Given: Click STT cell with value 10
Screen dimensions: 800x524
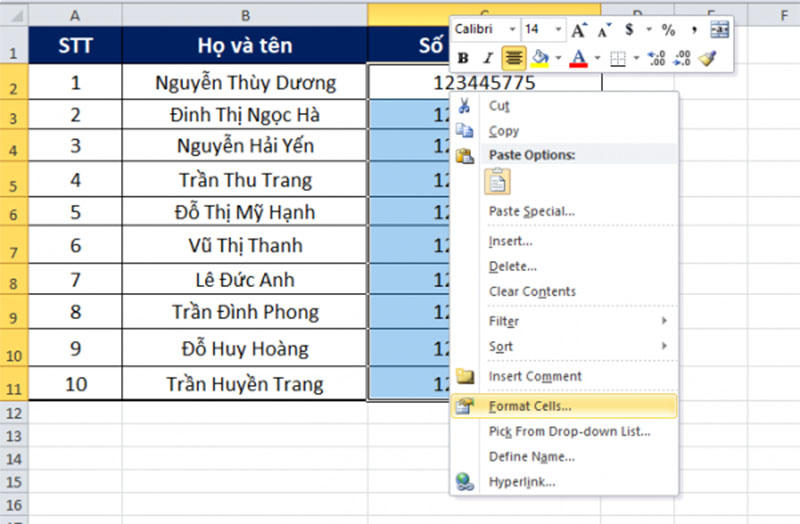Looking at the screenshot, I should click(75, 384).
